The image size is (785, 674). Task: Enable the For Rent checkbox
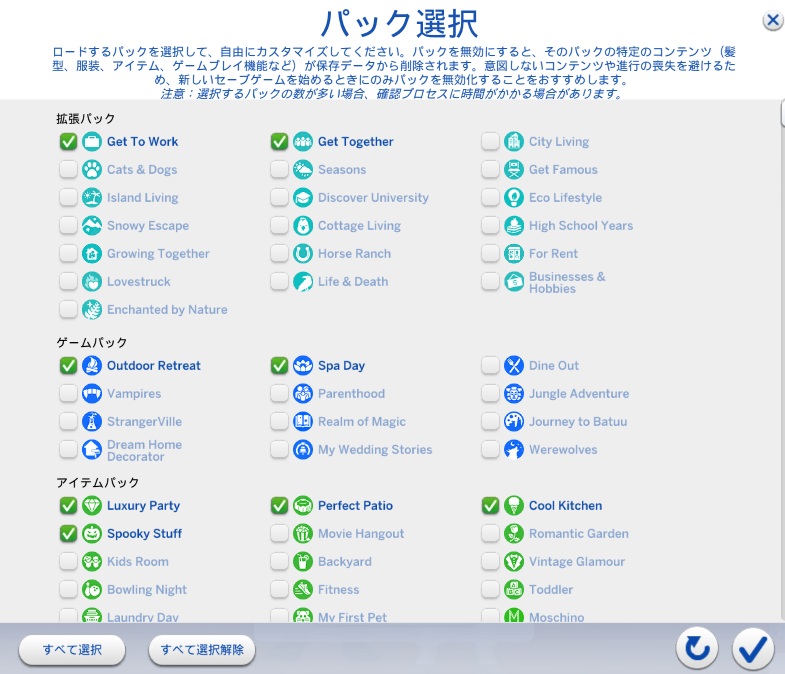[x=490, y=254]
